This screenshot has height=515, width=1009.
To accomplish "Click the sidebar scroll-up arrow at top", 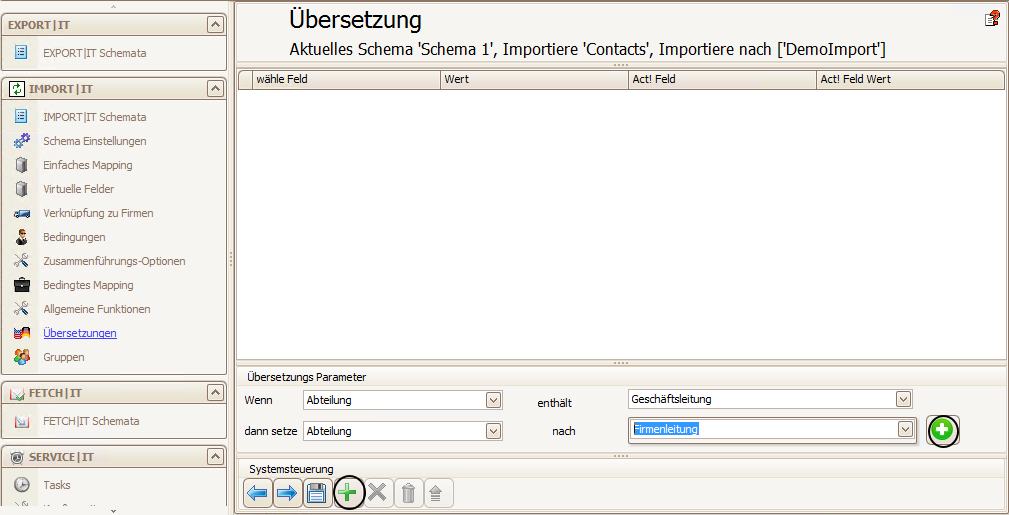I will [113, 7].
